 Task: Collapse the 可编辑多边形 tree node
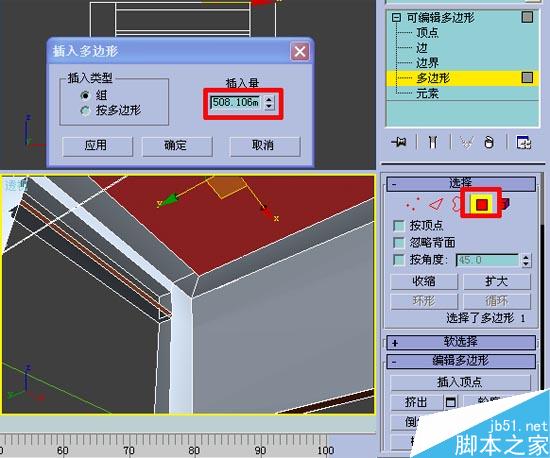(396, 17)
